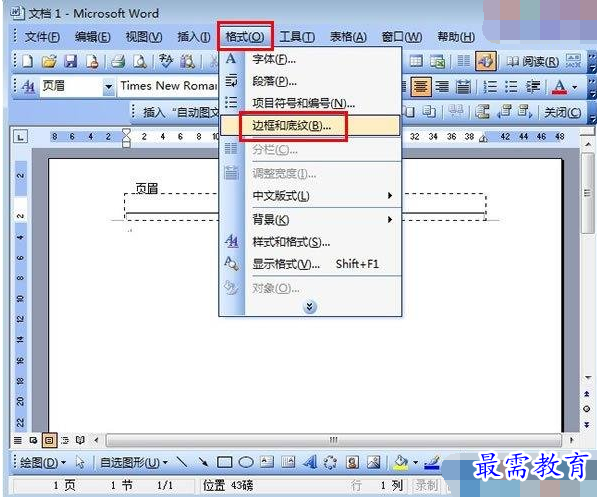Screen dimensions: 597x497
Task: Expand full Format menu with chevrons
Action: click(310, 307)
